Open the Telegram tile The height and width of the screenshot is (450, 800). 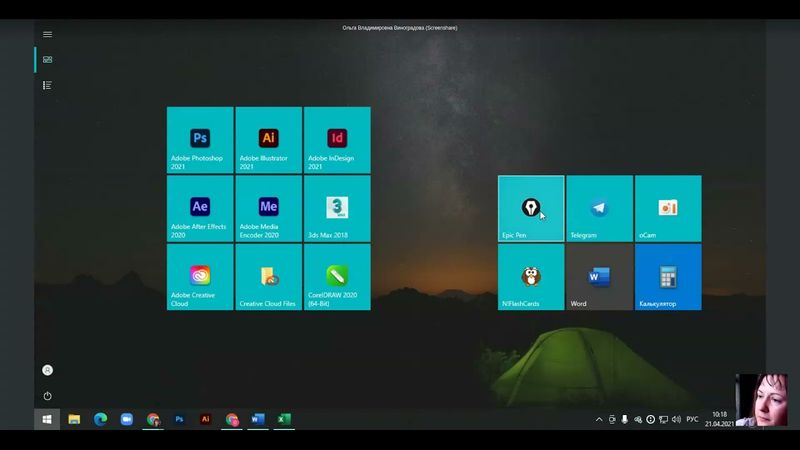pos(599,208)
